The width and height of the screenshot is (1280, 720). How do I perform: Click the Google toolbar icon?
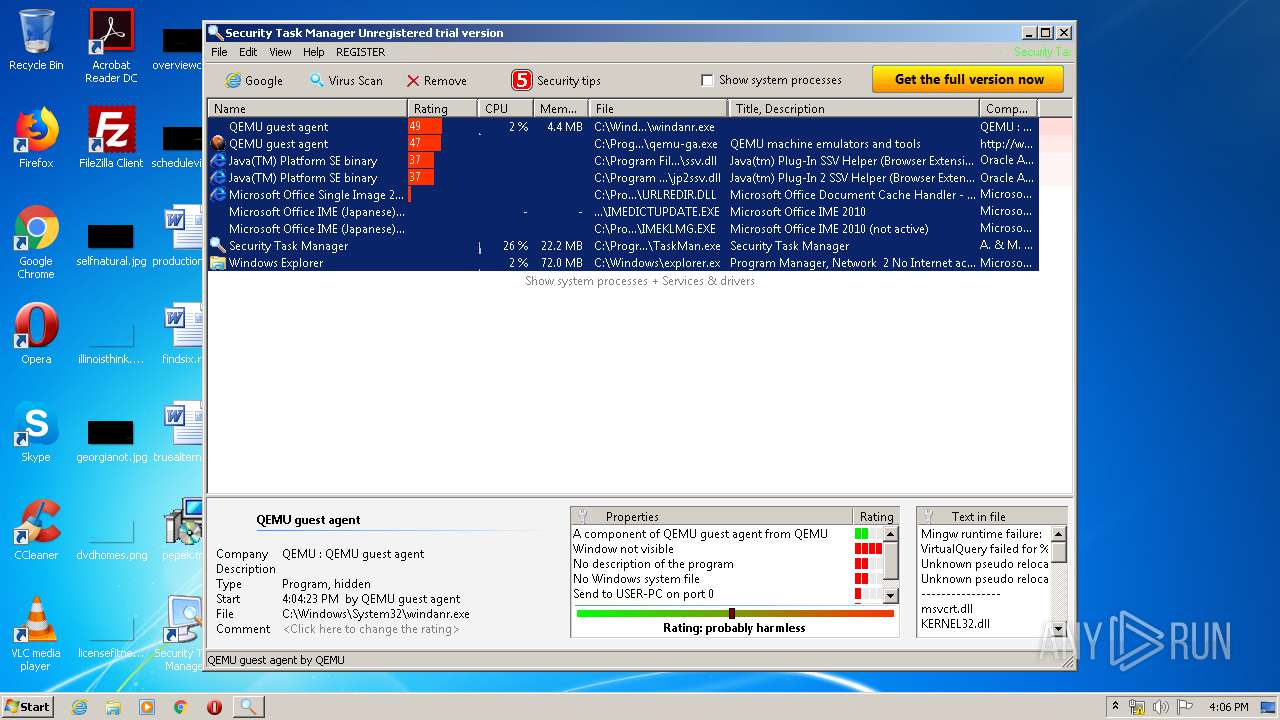pos(254,80)
